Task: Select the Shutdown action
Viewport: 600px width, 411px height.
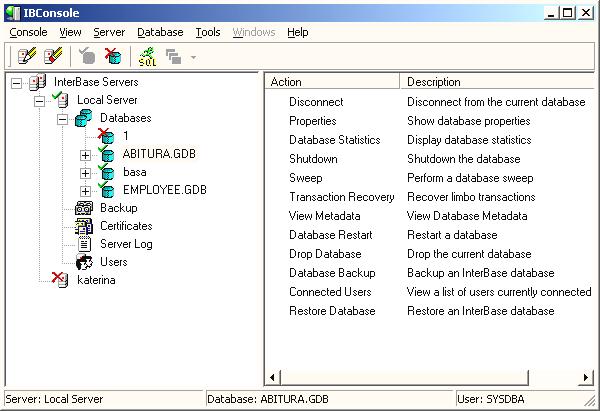Action: (x=313, y=159)
